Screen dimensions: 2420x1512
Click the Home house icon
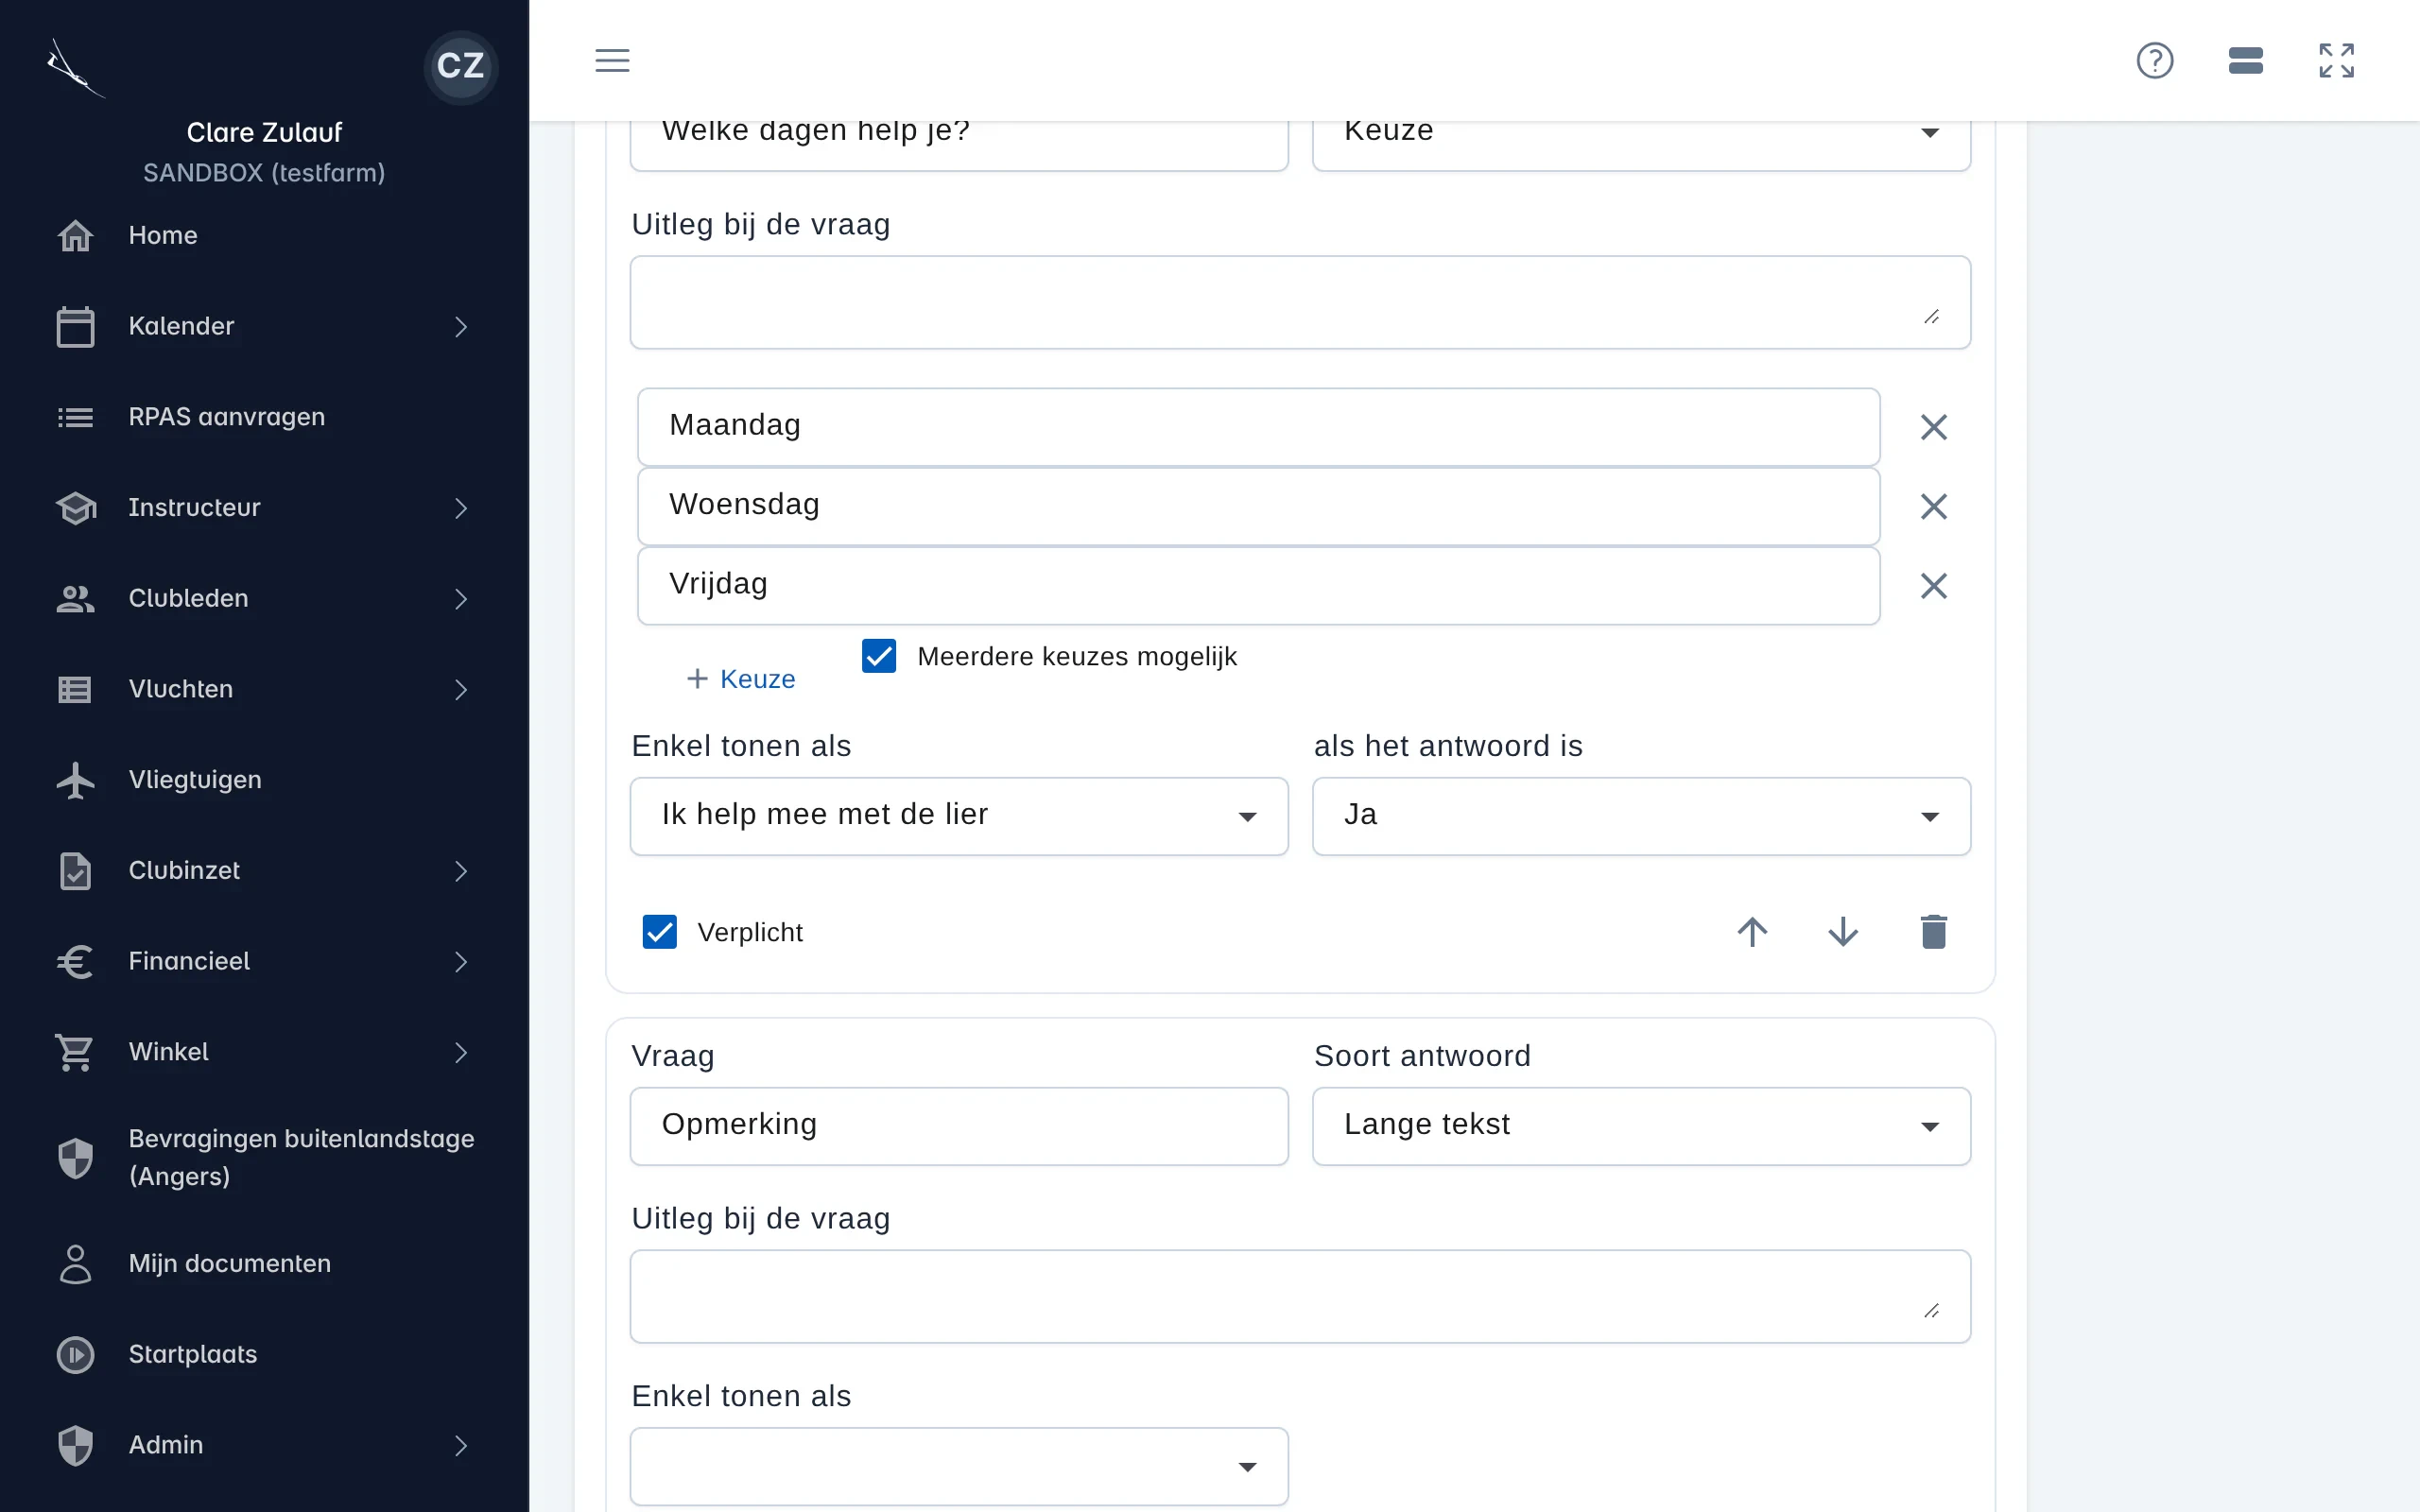pos(75,236)
